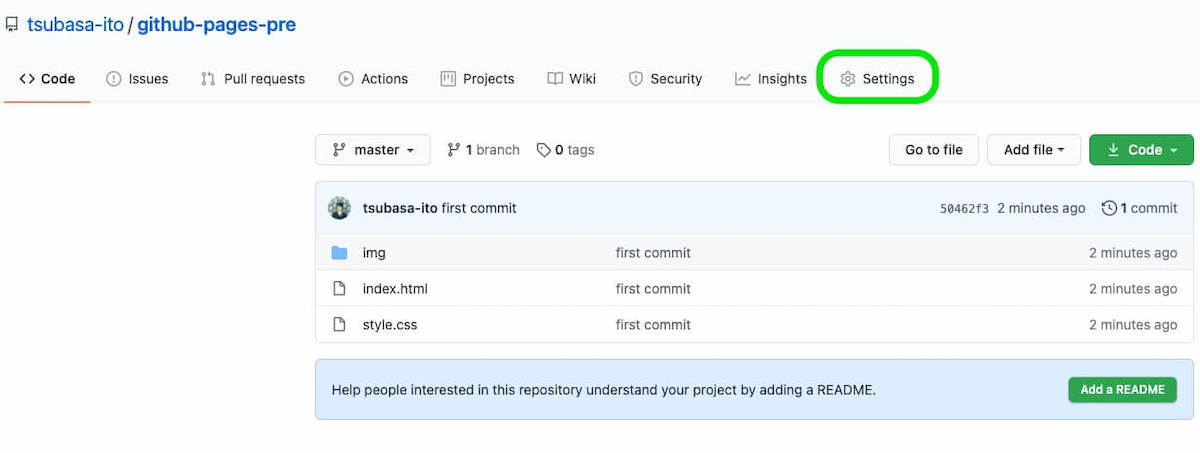
Task: Open the Settings tab
Action: (x=877, y=79)
